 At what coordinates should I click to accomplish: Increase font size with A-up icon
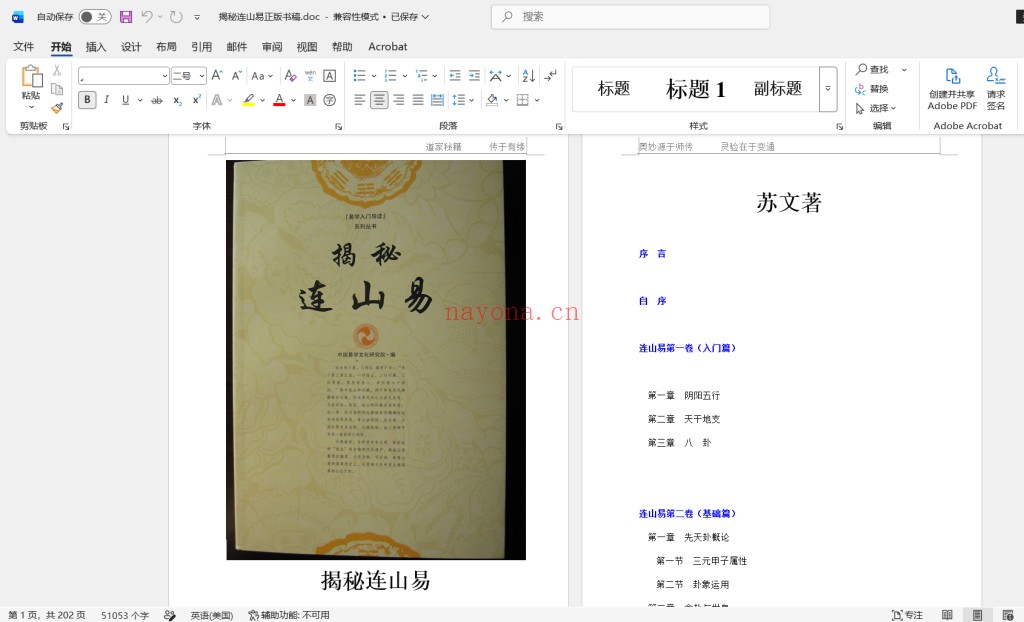pyautogui.click(x=217, y=76)
